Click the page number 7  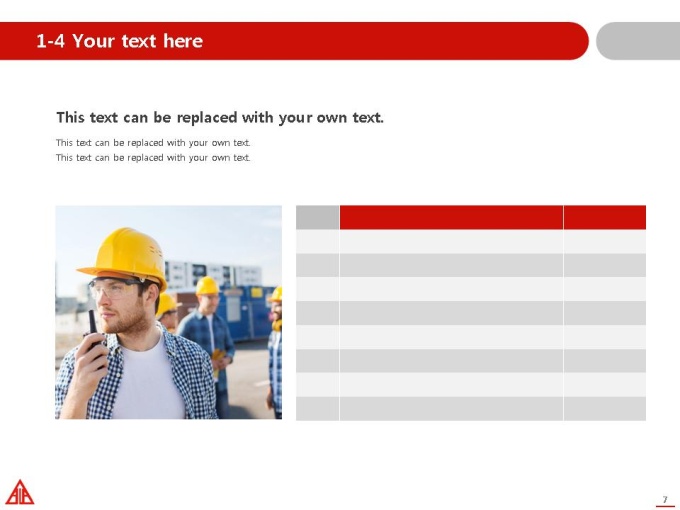coord(665,500)
